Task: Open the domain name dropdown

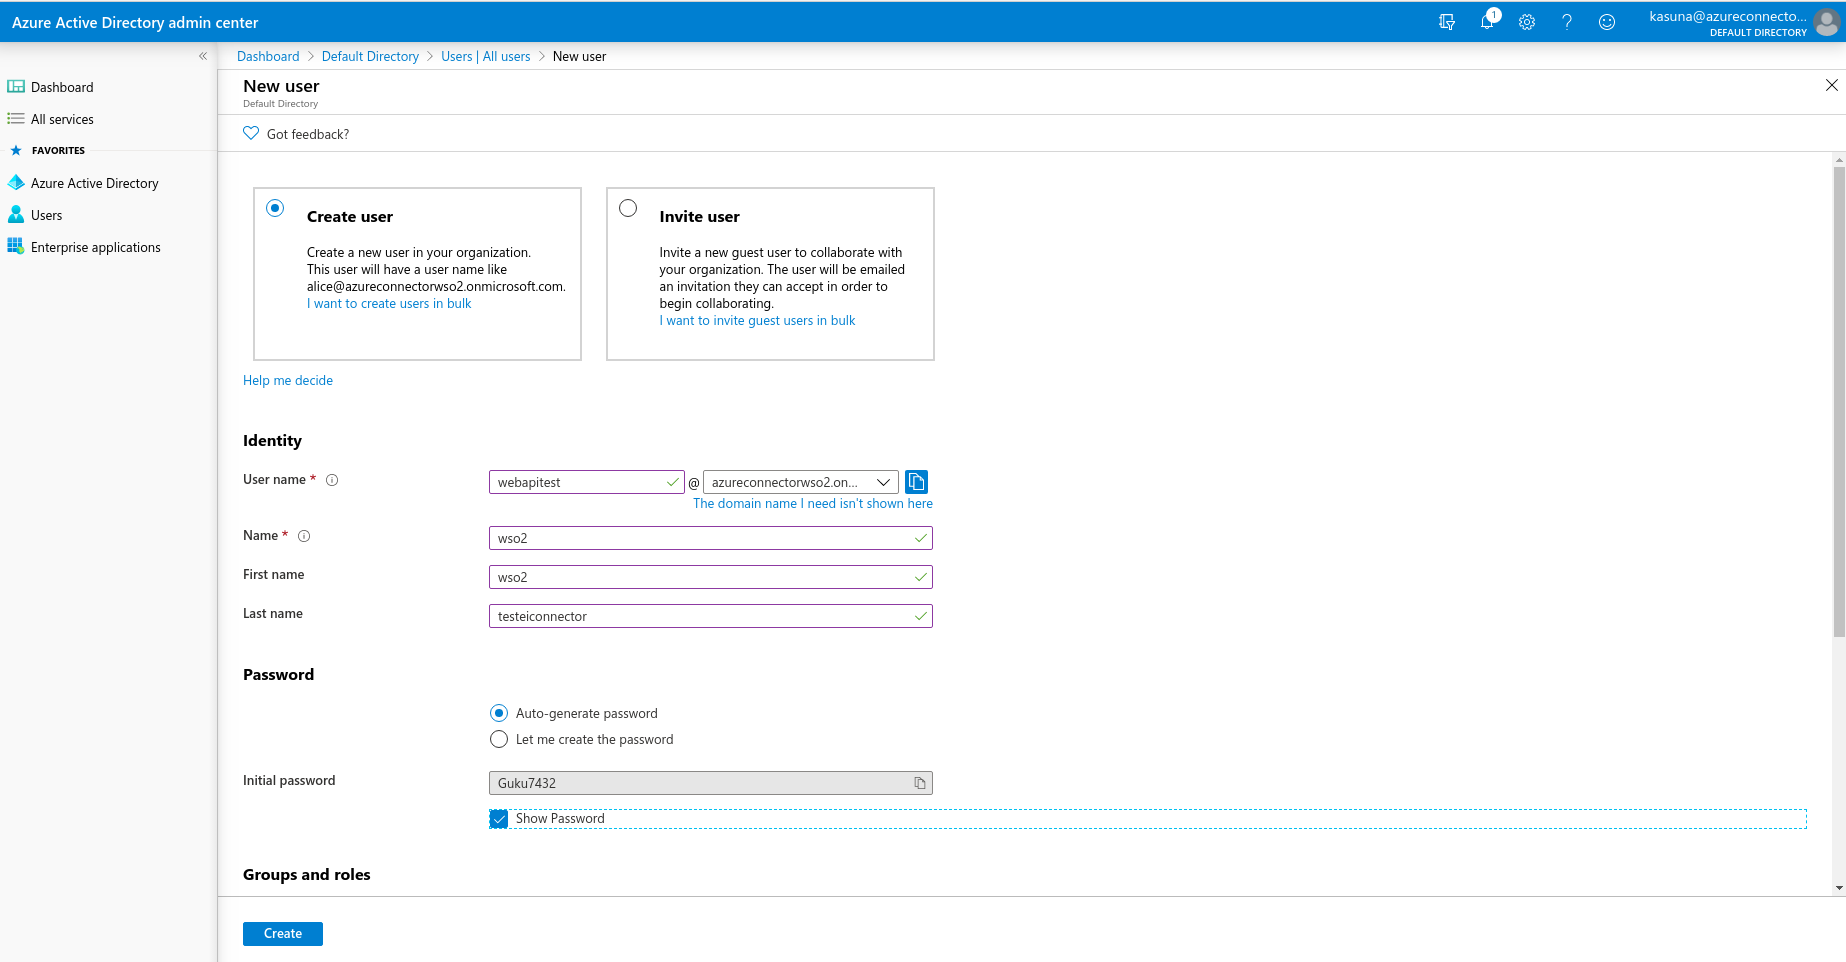Action: click(884, 481)
